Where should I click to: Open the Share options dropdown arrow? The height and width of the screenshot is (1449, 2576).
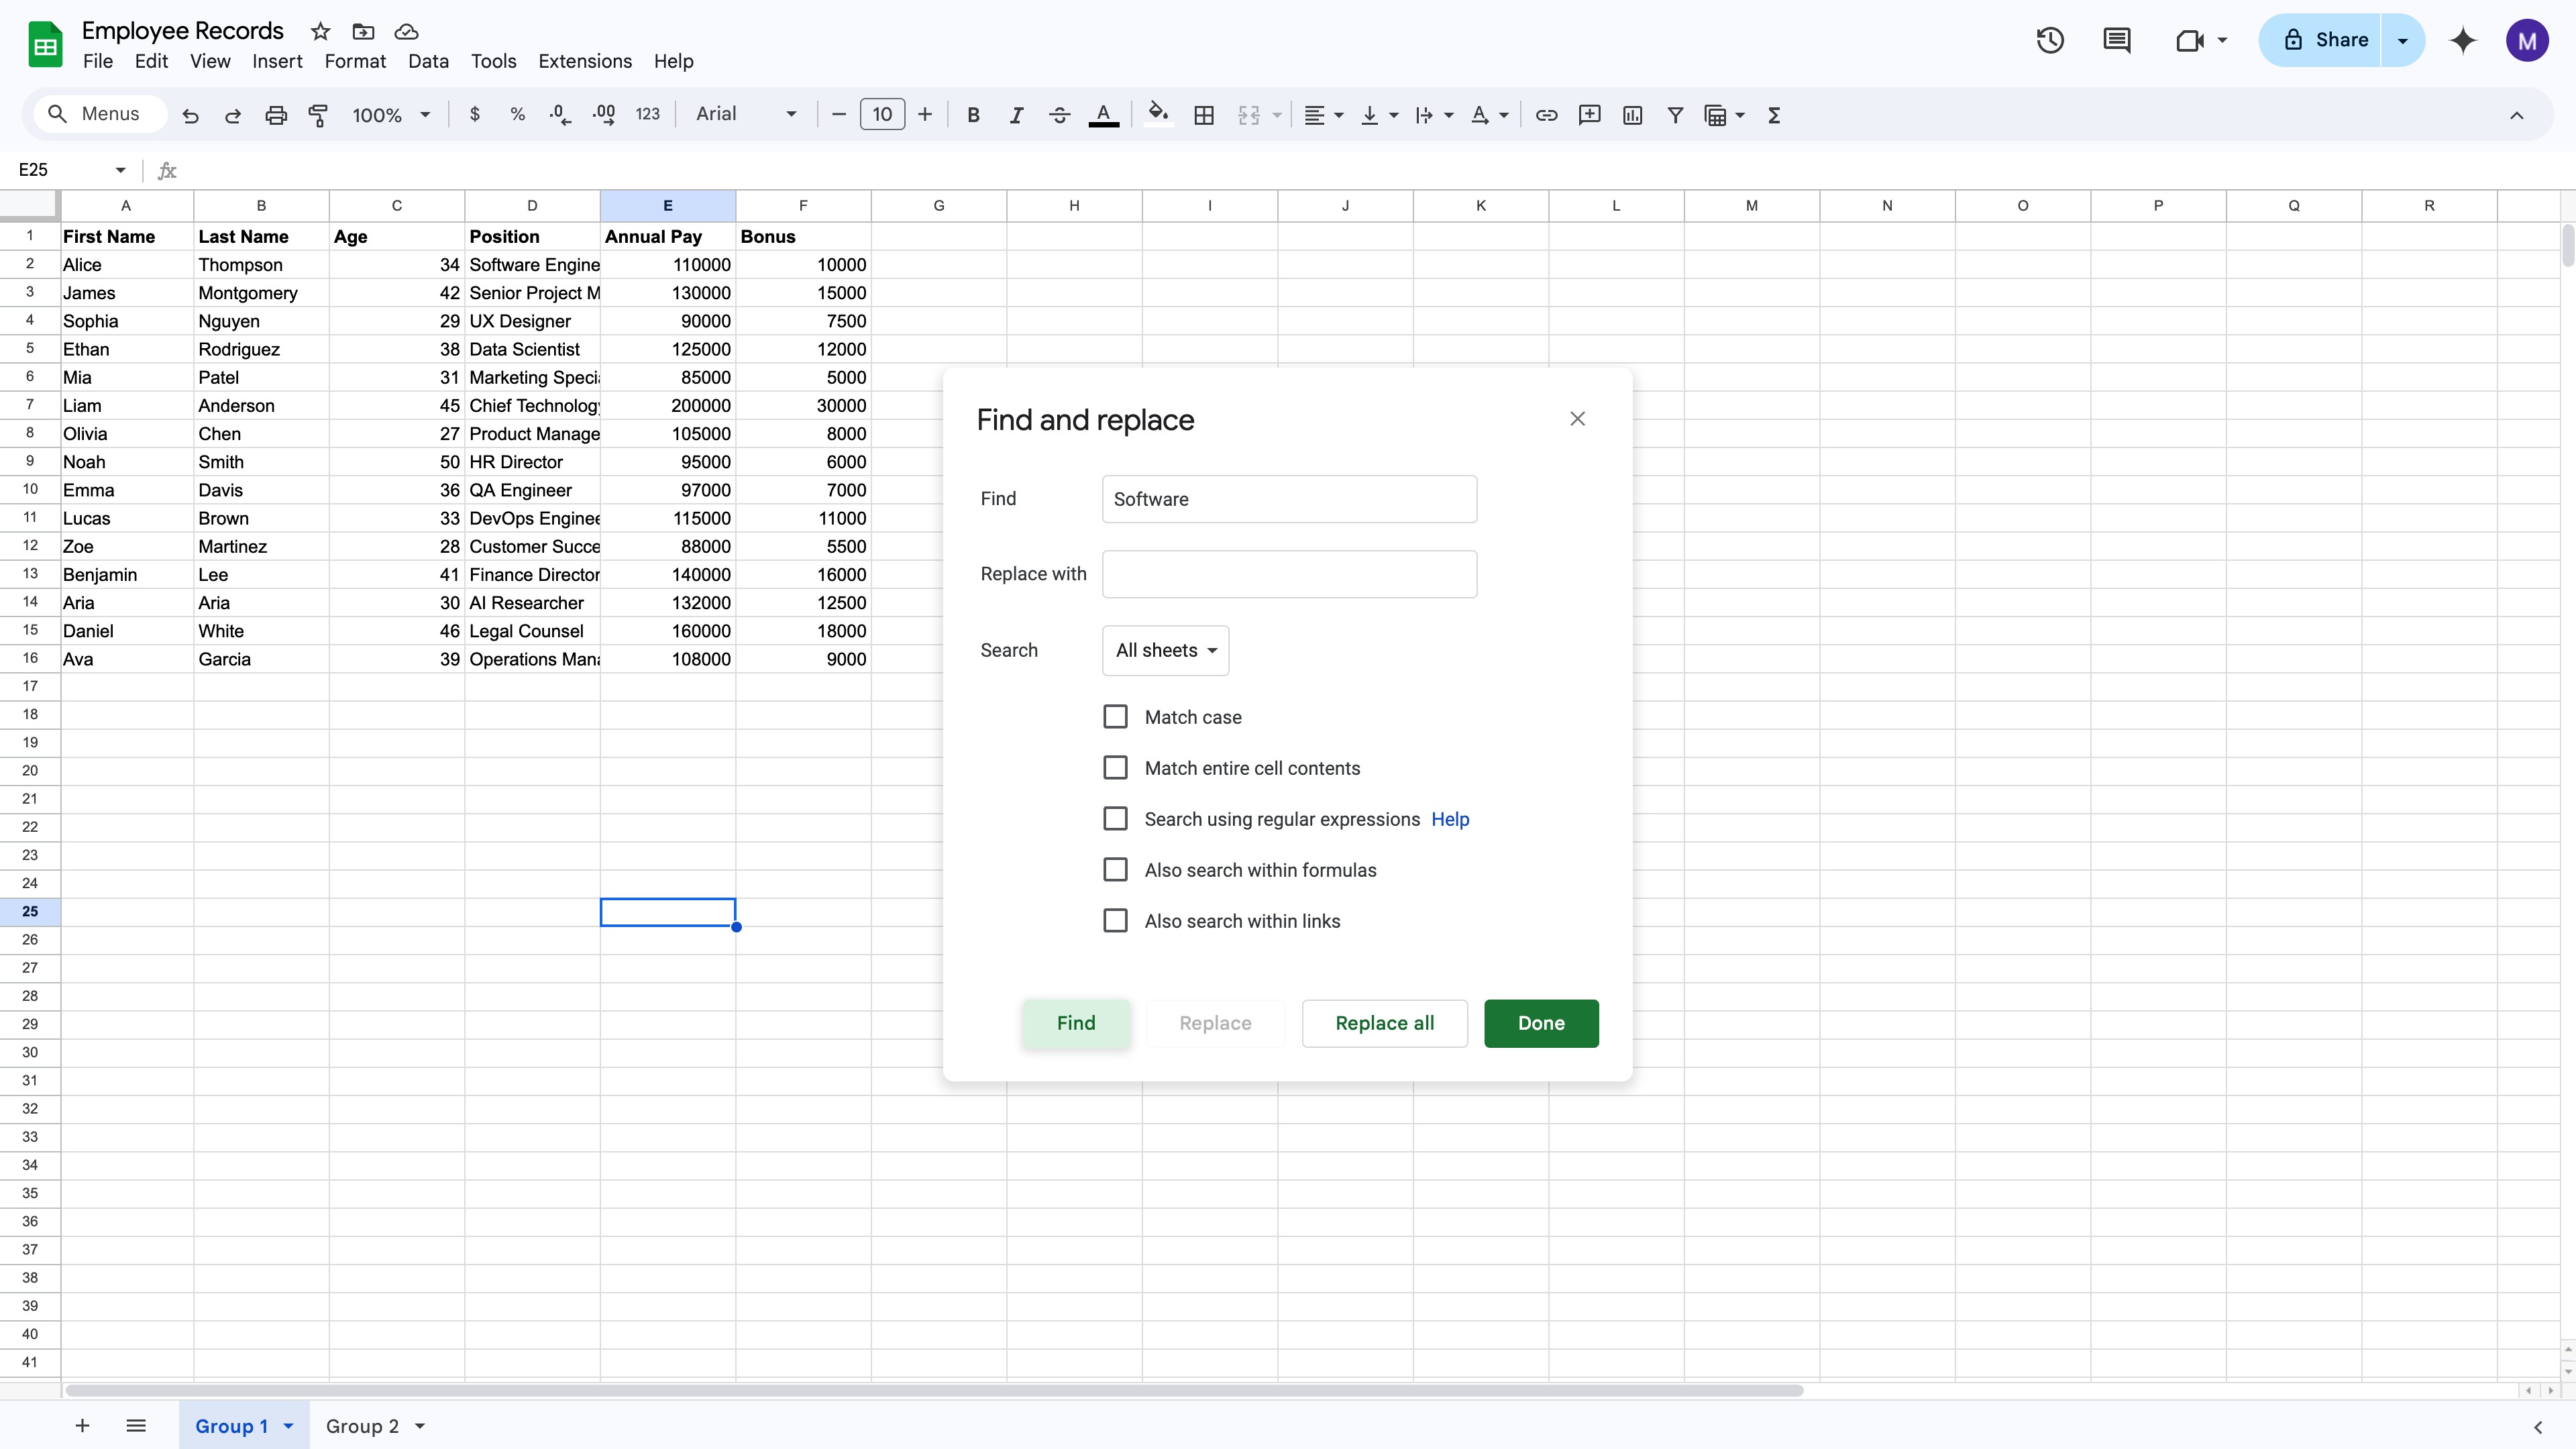(2402, 40)
